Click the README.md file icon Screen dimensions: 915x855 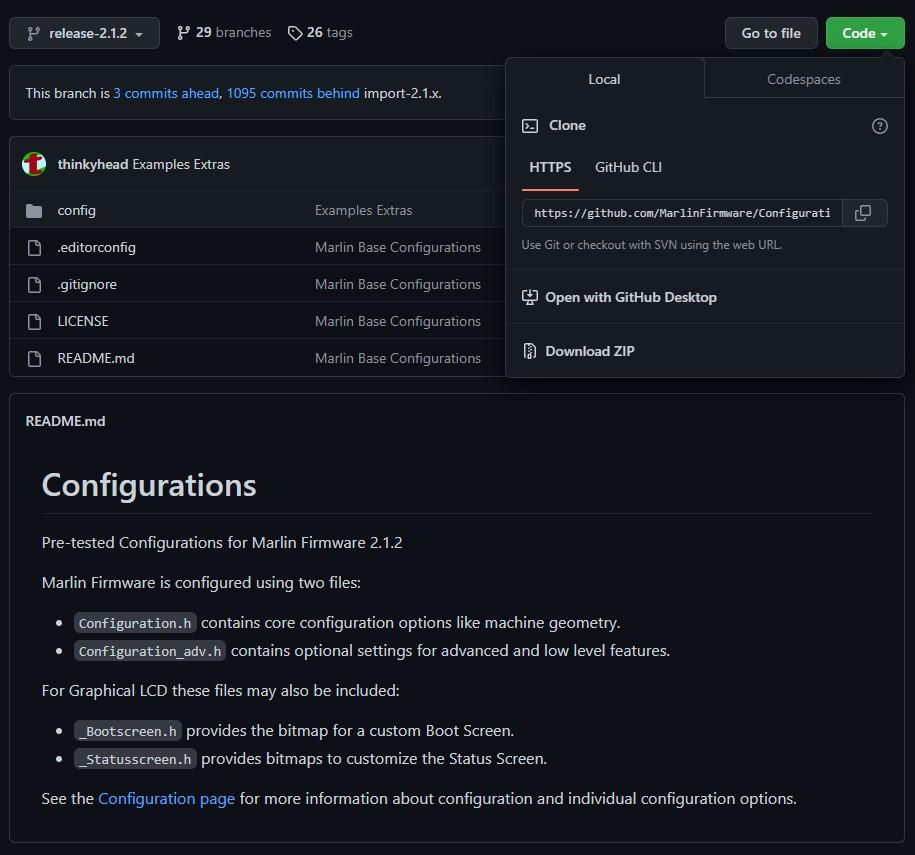click(34, 358)
